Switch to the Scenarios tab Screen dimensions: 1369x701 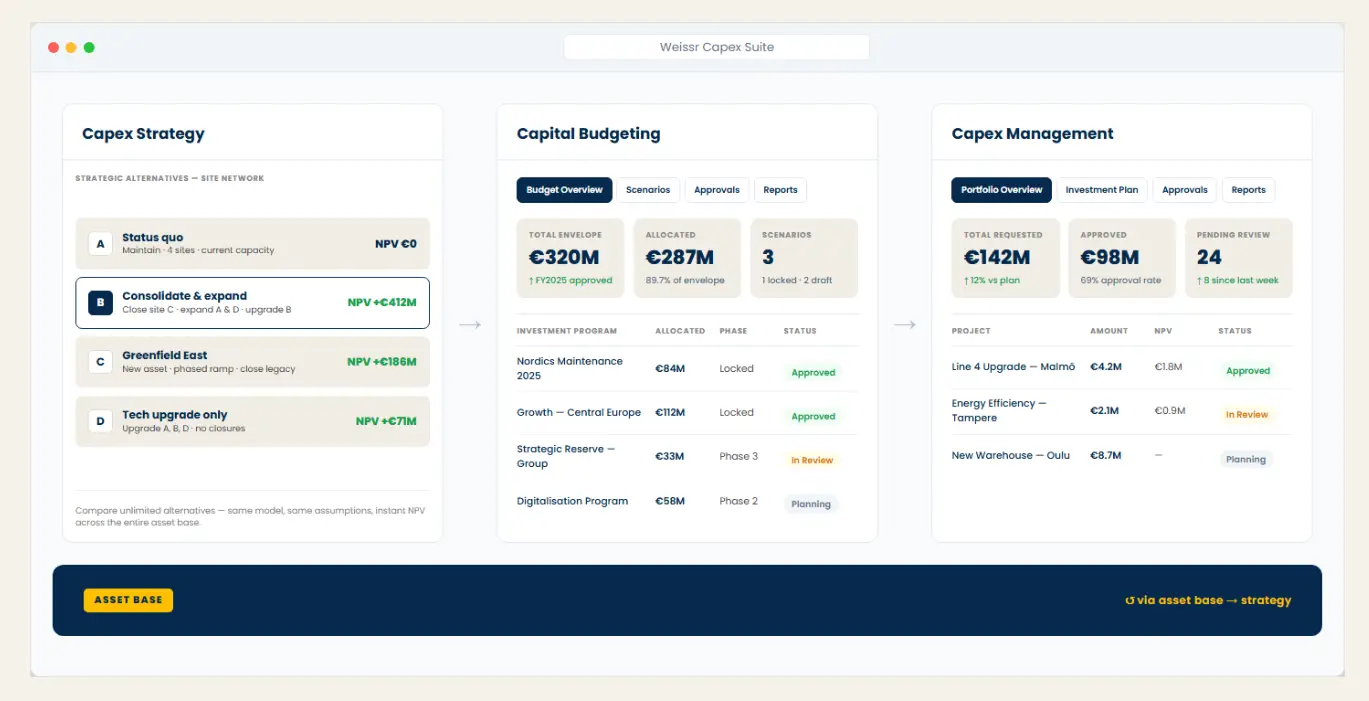(648, 190)
